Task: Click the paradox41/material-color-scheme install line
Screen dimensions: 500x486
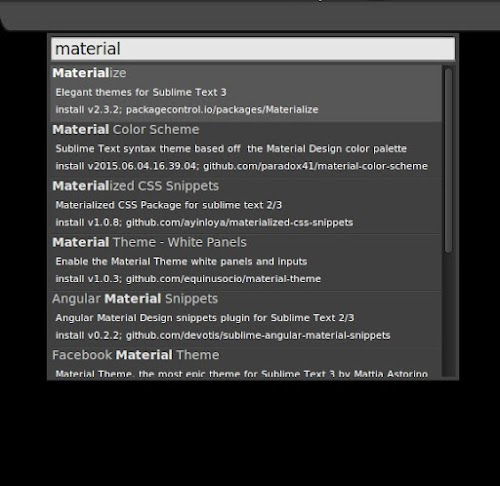Action: pos(241,166)
